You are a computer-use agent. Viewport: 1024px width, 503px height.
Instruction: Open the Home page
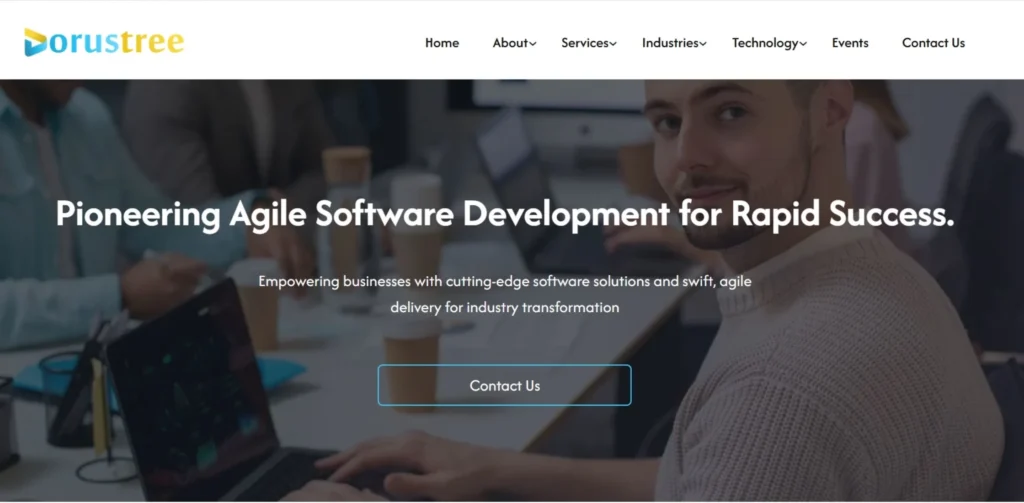pyautogui.click(x=442, y=43)
